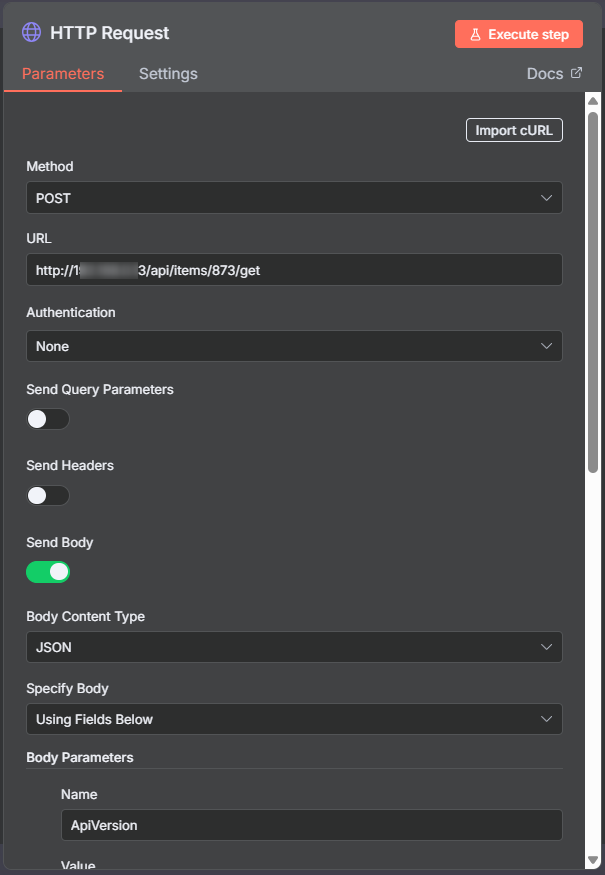Click the external link icon beside Docs
The image size is (605, 875).
tap(576, 73)
